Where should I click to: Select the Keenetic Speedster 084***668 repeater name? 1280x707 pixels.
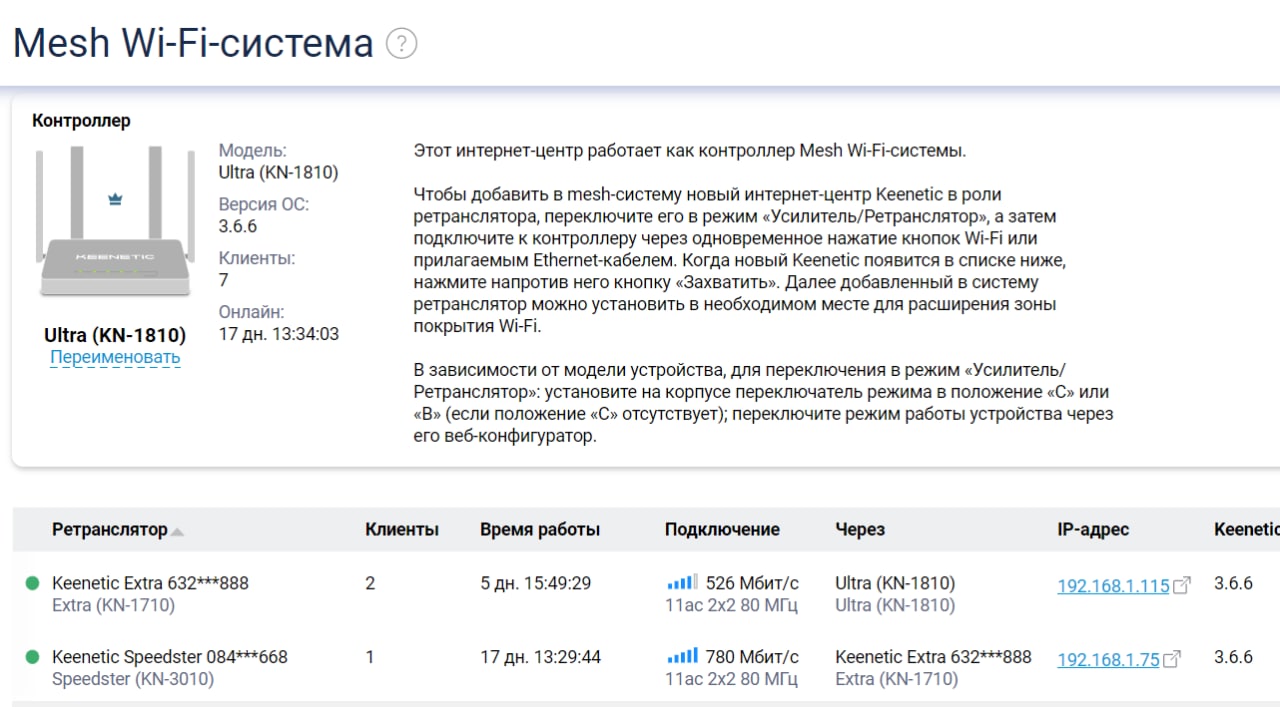[170, 657]
